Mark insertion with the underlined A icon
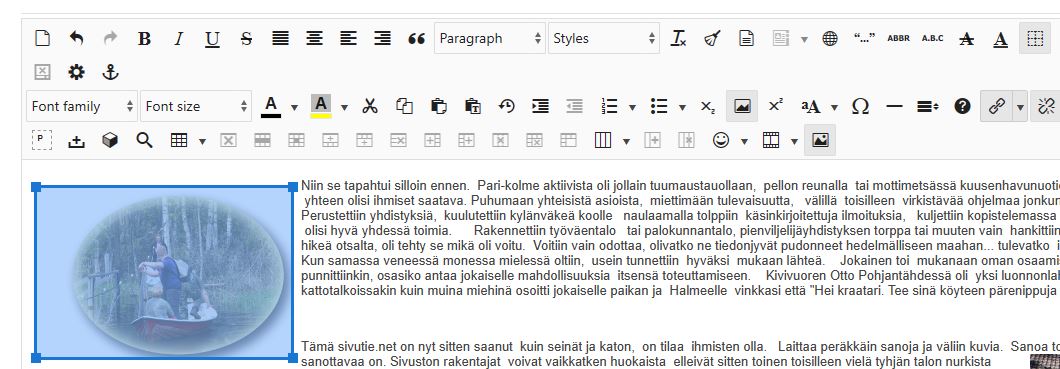This screenshot has width=1060, height=369. (1001, 39)
